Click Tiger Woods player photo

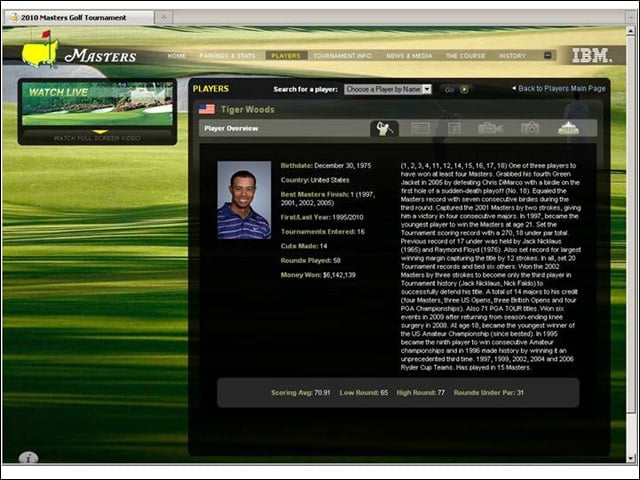point(244,200)
